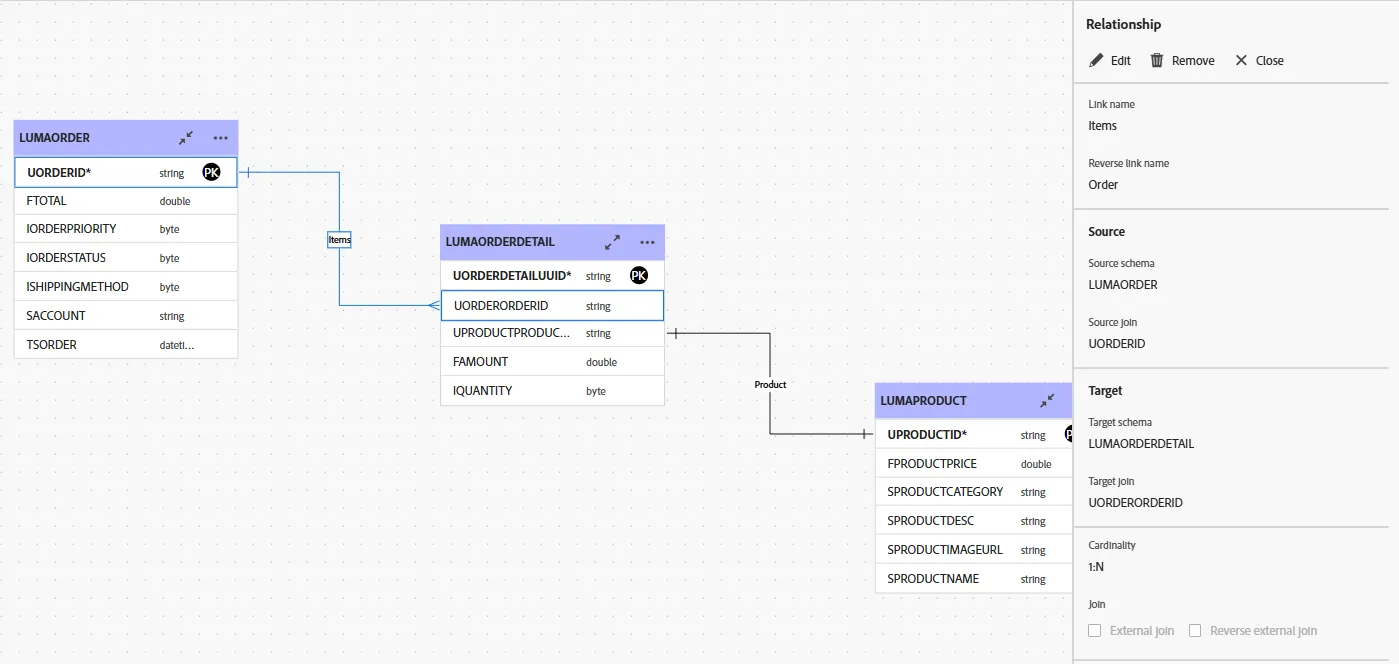Select the Items relationship link label
This screenshot has width=1399, height=664.
[340, 240]
